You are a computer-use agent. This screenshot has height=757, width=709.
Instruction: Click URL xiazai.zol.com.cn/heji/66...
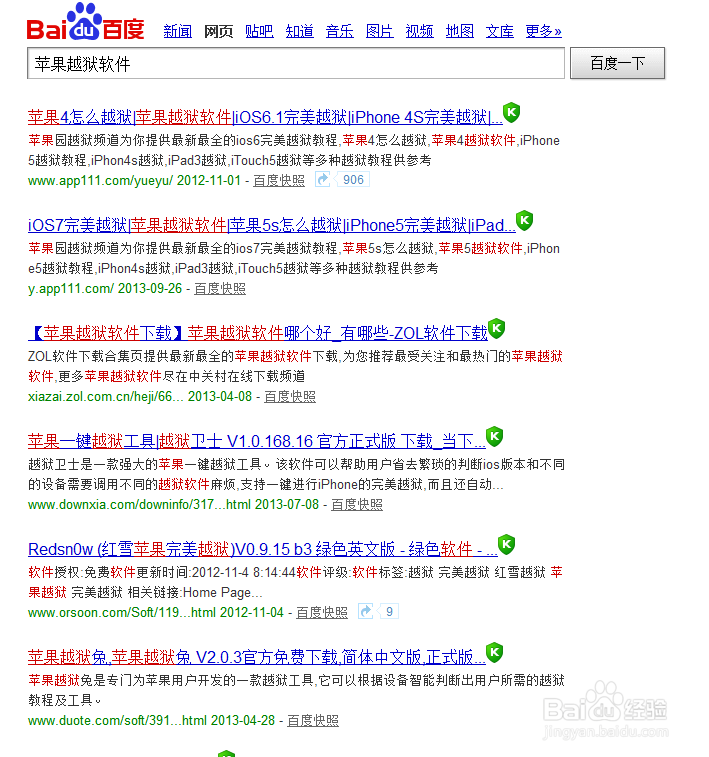(x=105, y=397)
